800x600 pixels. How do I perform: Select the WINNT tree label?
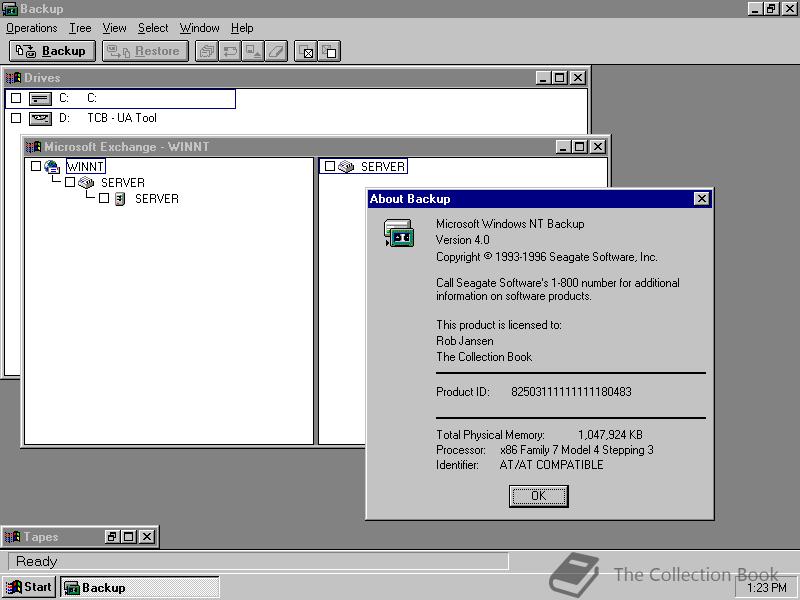coord(86,166)
